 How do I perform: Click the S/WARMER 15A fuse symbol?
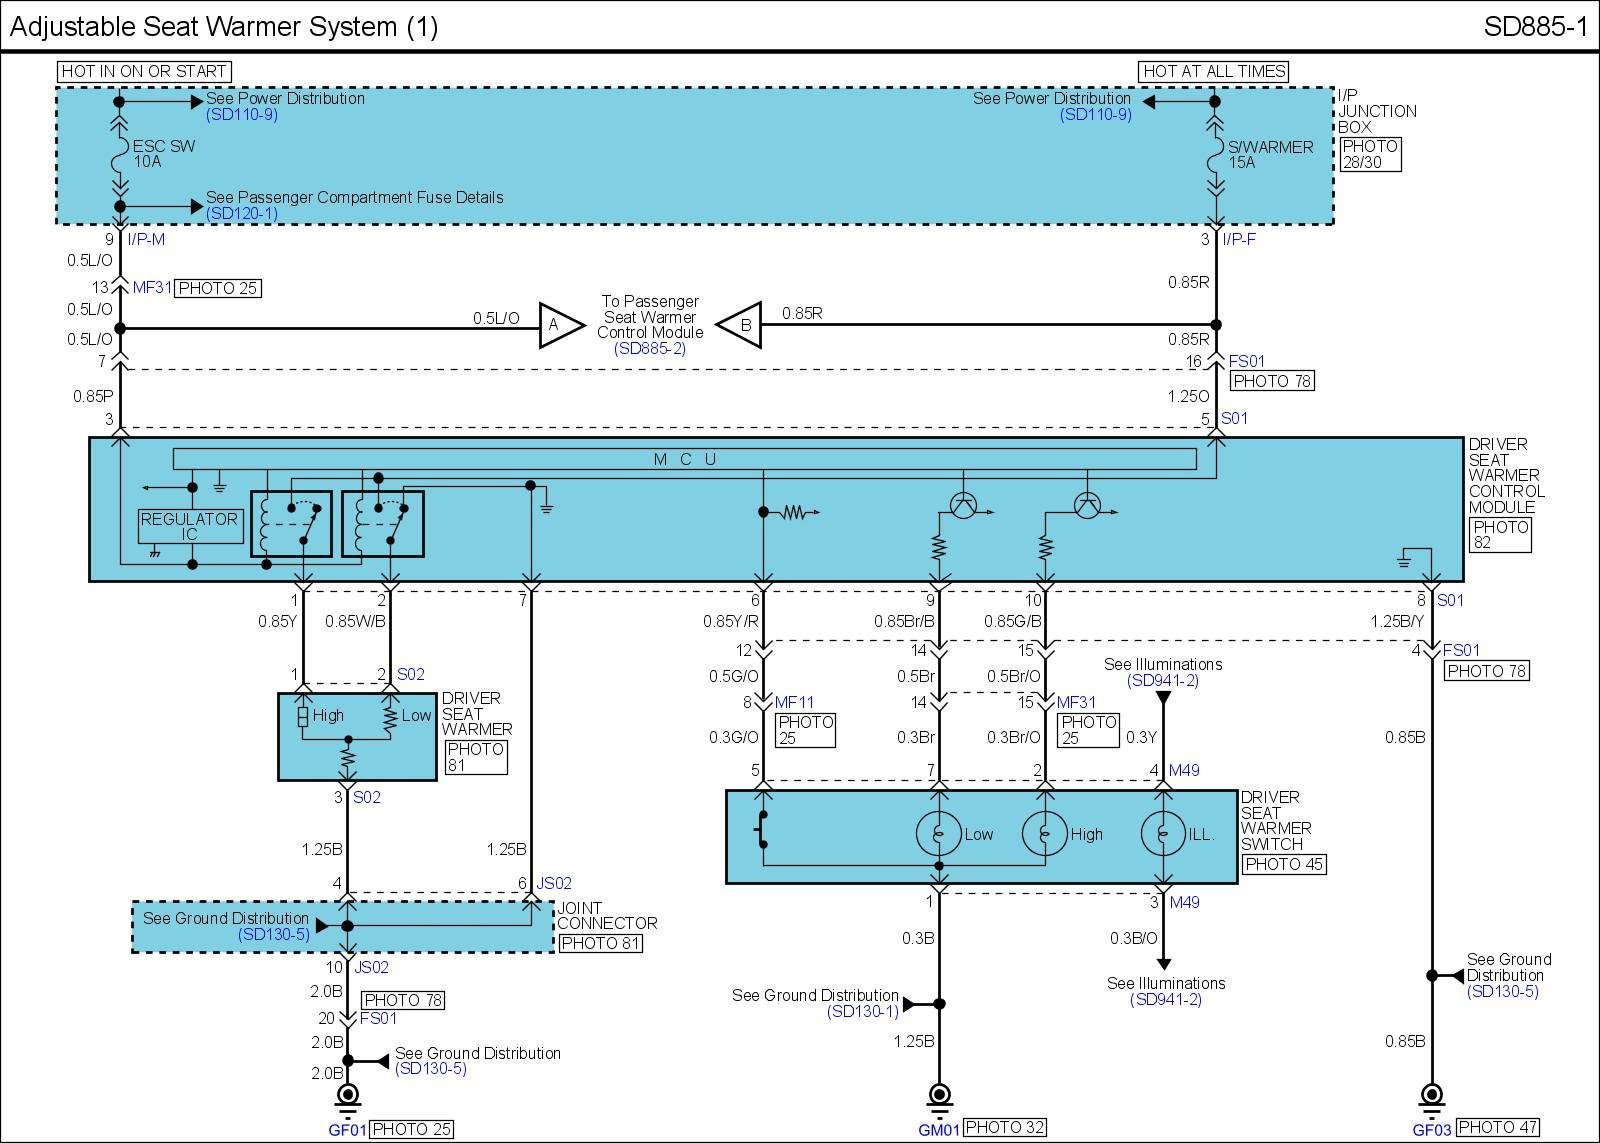[x=1215, y=153]
